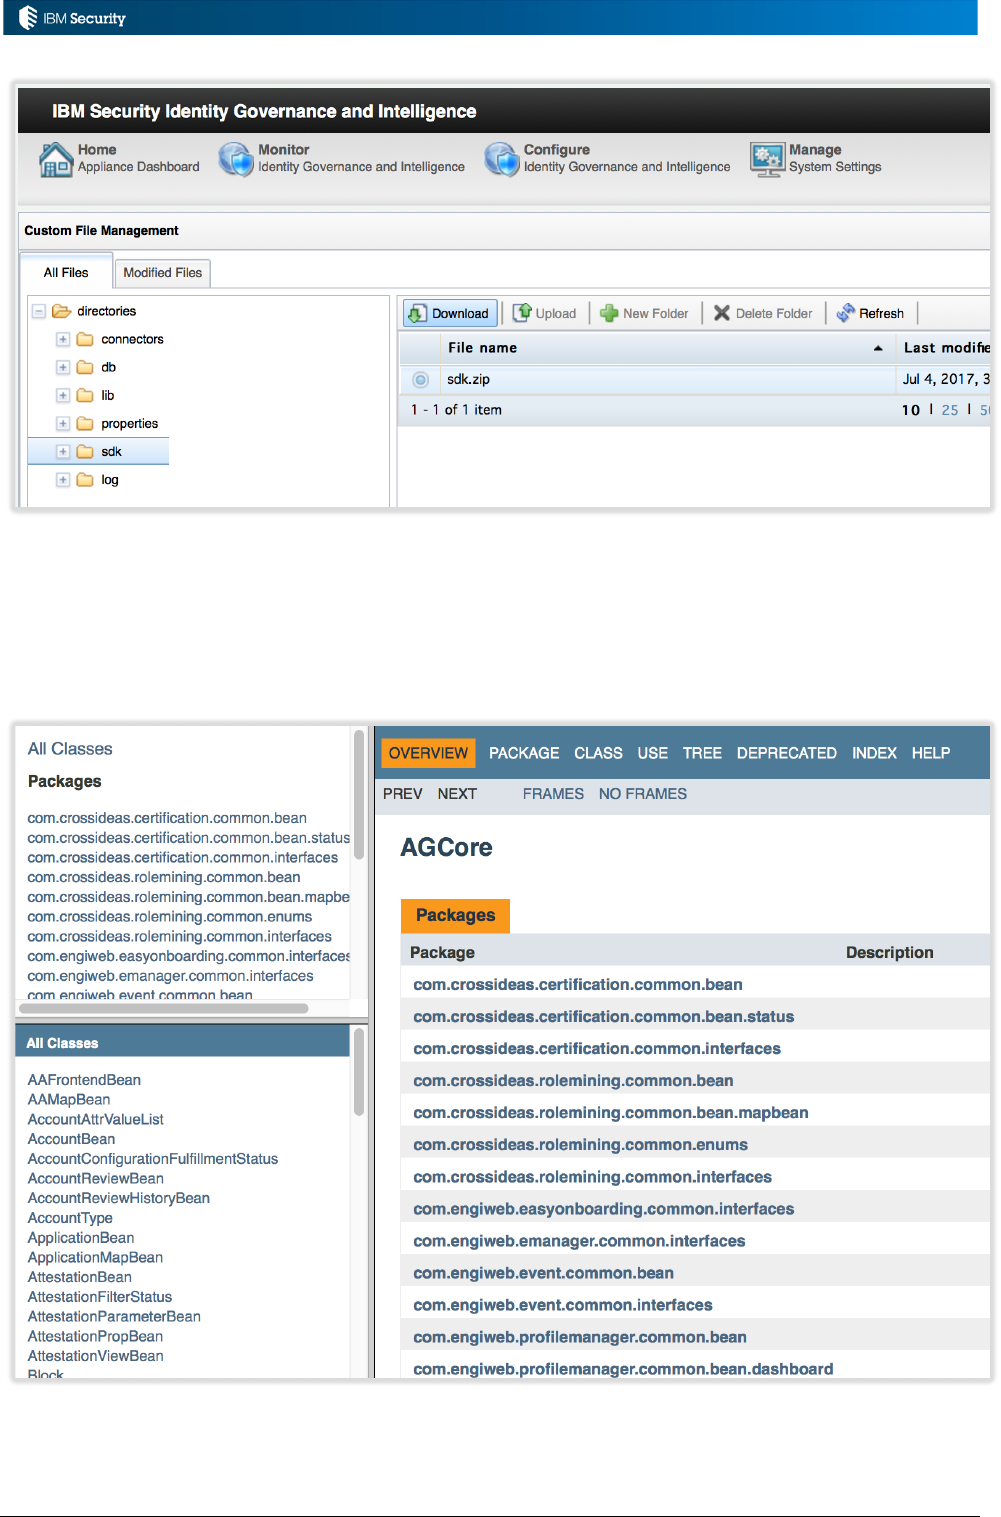
Task: Click the Home Appliance Dashboard house icon
Action: (56, 159)
